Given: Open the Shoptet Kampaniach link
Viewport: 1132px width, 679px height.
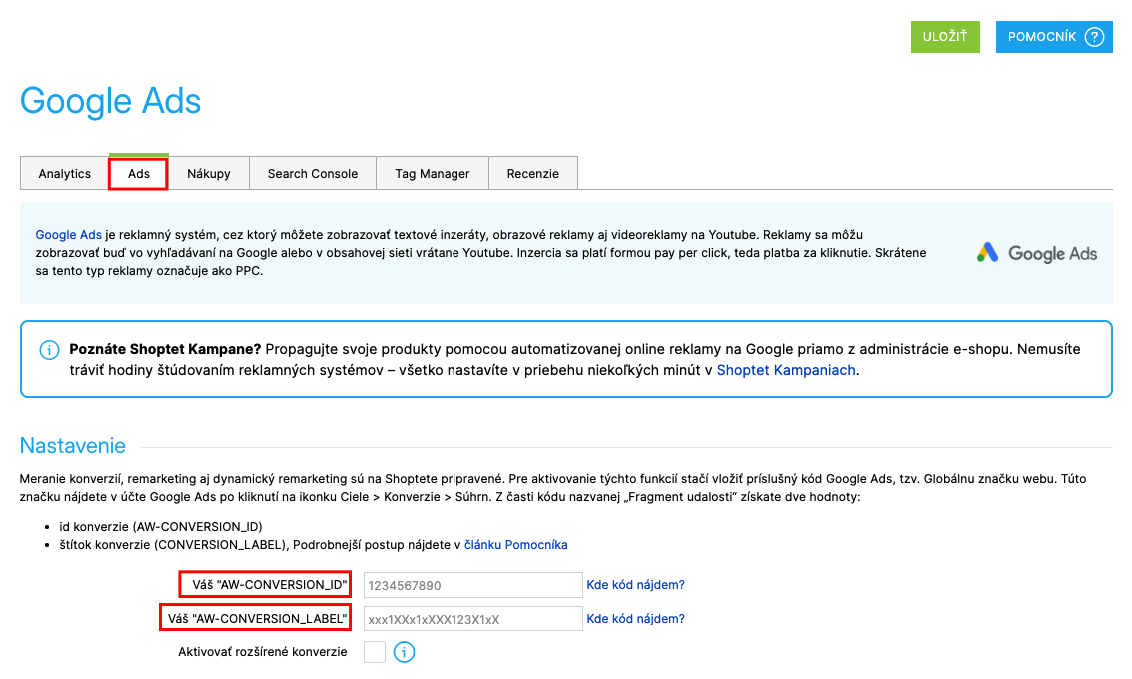Looking at the screenshot, I should coord(785,370).
